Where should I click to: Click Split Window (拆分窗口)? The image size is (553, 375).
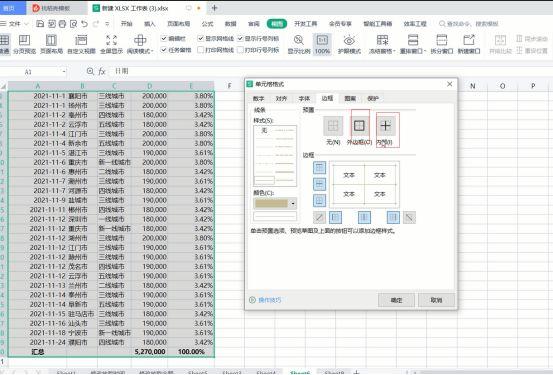click(442, 44)
